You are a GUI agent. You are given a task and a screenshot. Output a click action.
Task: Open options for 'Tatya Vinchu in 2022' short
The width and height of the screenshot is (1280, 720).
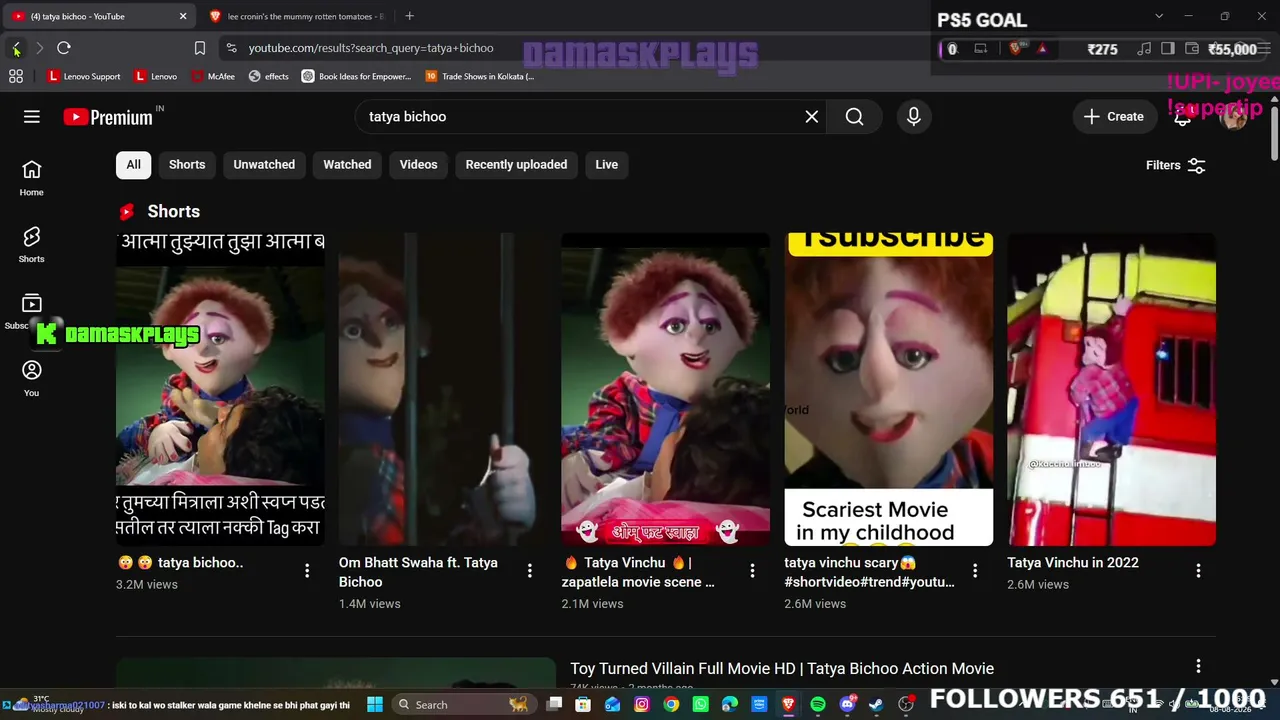tap(1198, 570)
